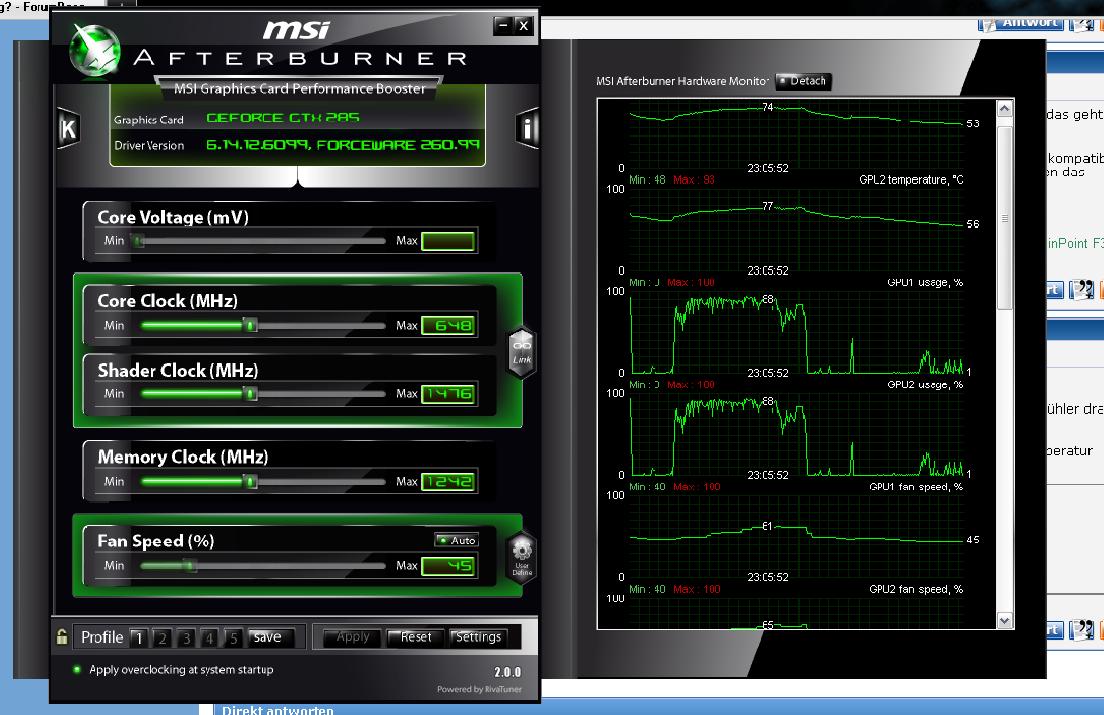
Task: Click the driver version text 6.14.12.6099
Action: pyautogui.click(x=257, y=145)
